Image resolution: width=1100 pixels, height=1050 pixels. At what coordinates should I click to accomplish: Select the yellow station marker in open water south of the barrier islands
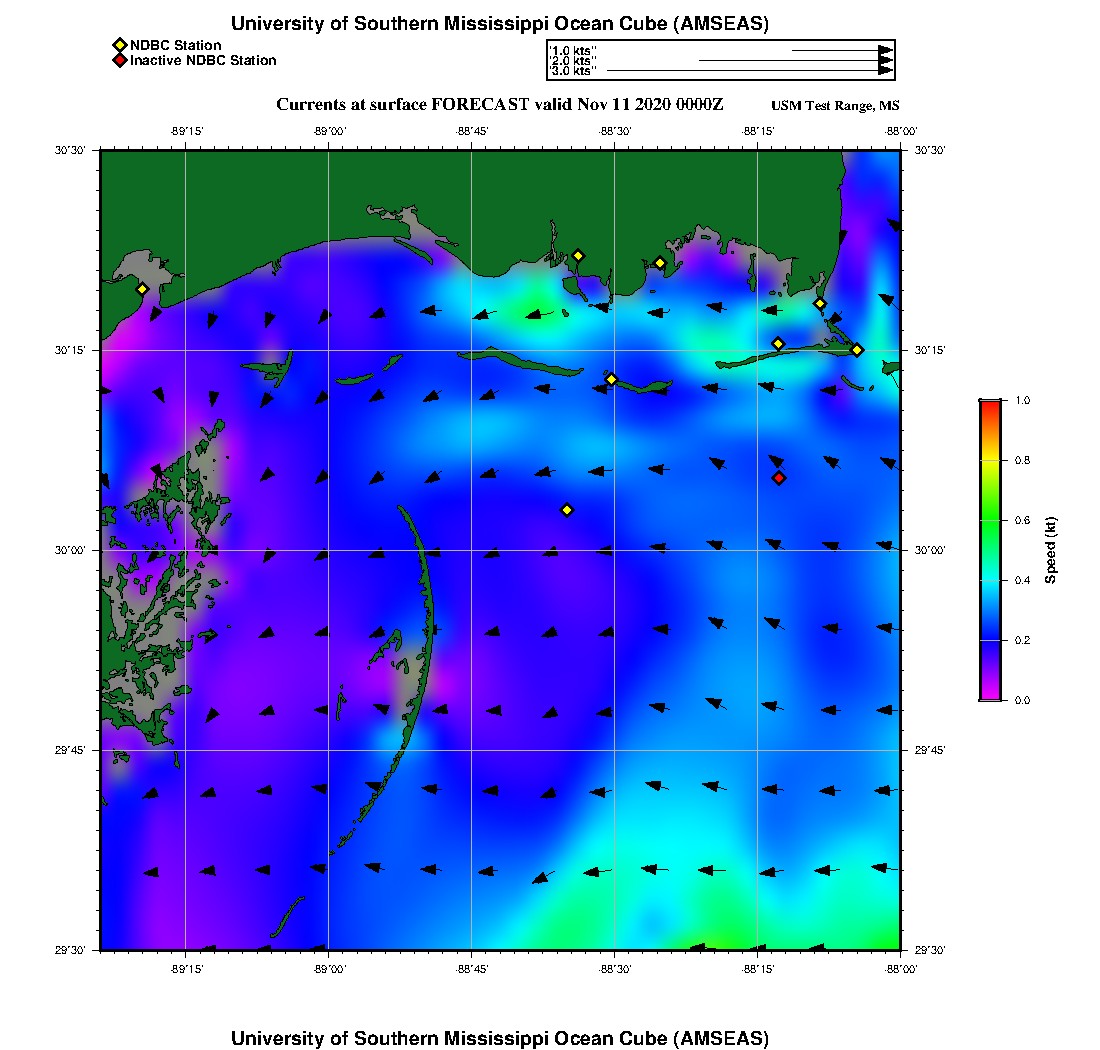click(567, 510)
